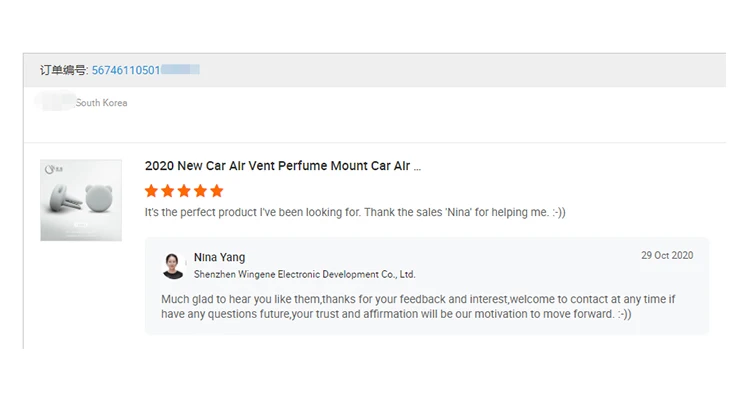Click the third orange rating star

click(184, 191)
